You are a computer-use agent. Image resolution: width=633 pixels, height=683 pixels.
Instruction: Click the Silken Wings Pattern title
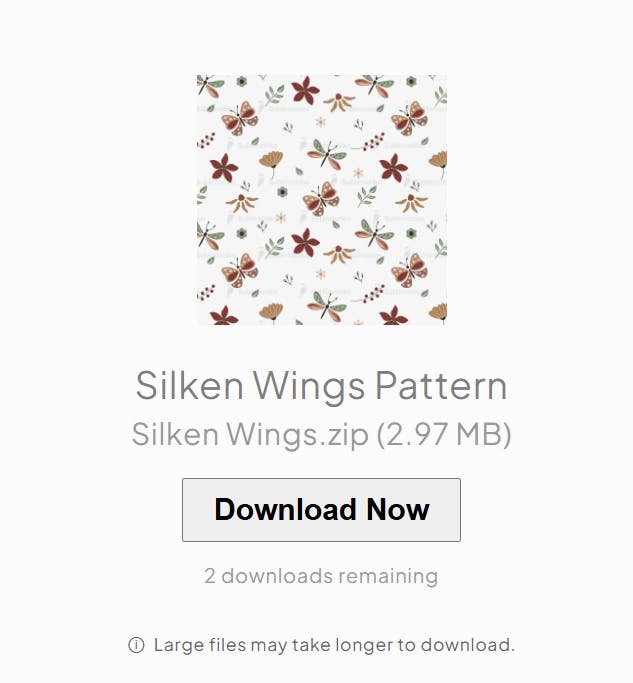pos(321,385)
